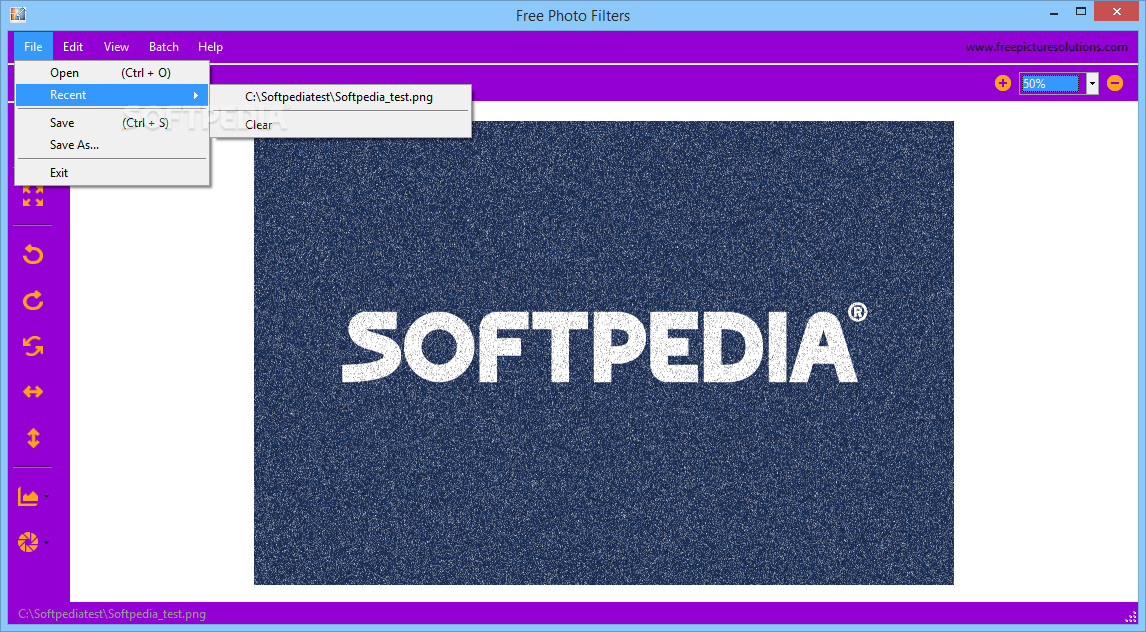Flip image horizontally icon
The image size is (1146, 632).
coord(33,392)
